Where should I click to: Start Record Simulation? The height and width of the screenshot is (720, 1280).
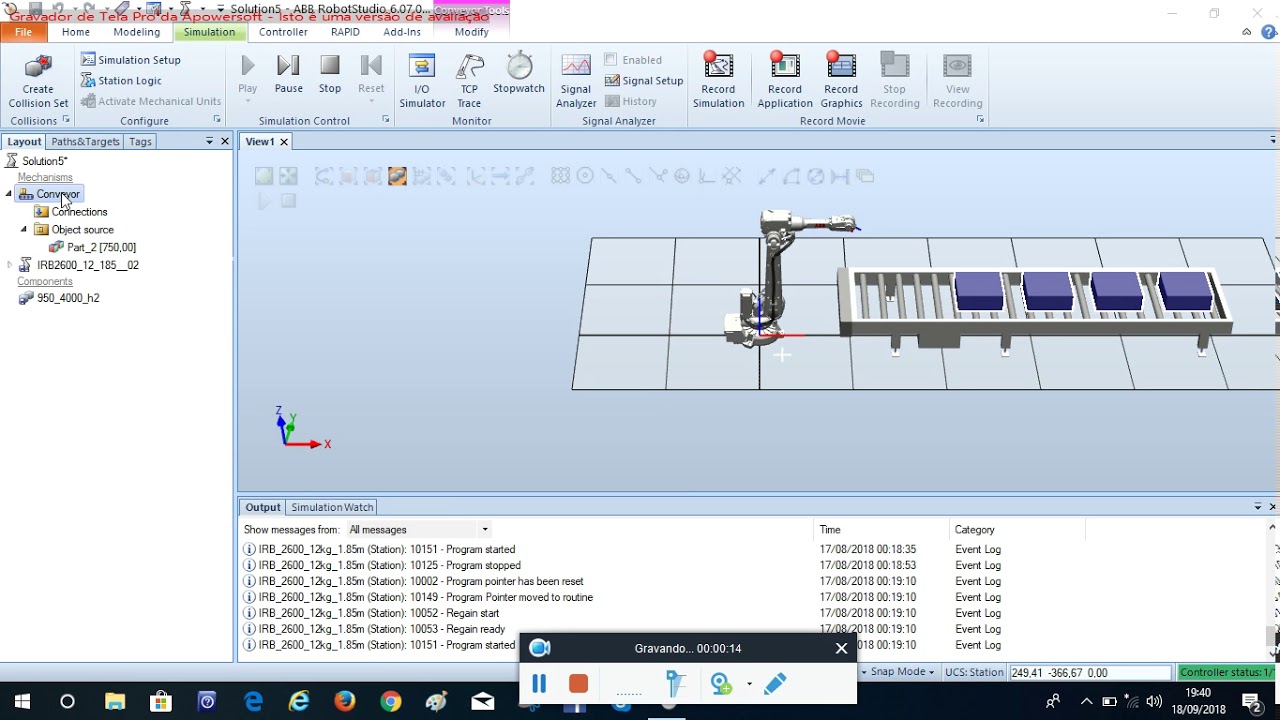tap(718, 81)
